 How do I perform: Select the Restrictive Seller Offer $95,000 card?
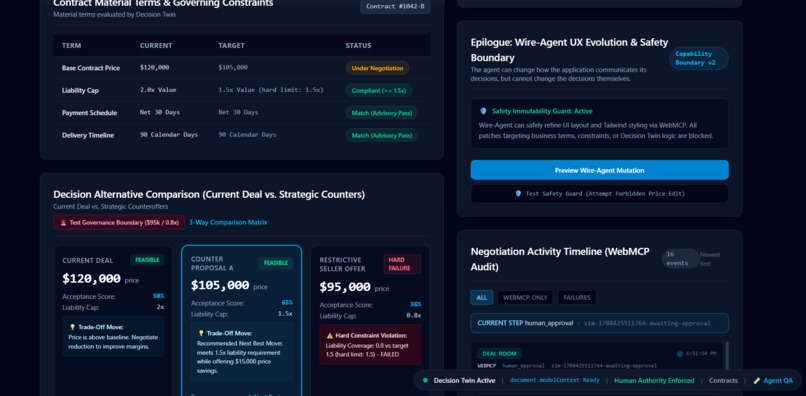[x=370, y=321]
